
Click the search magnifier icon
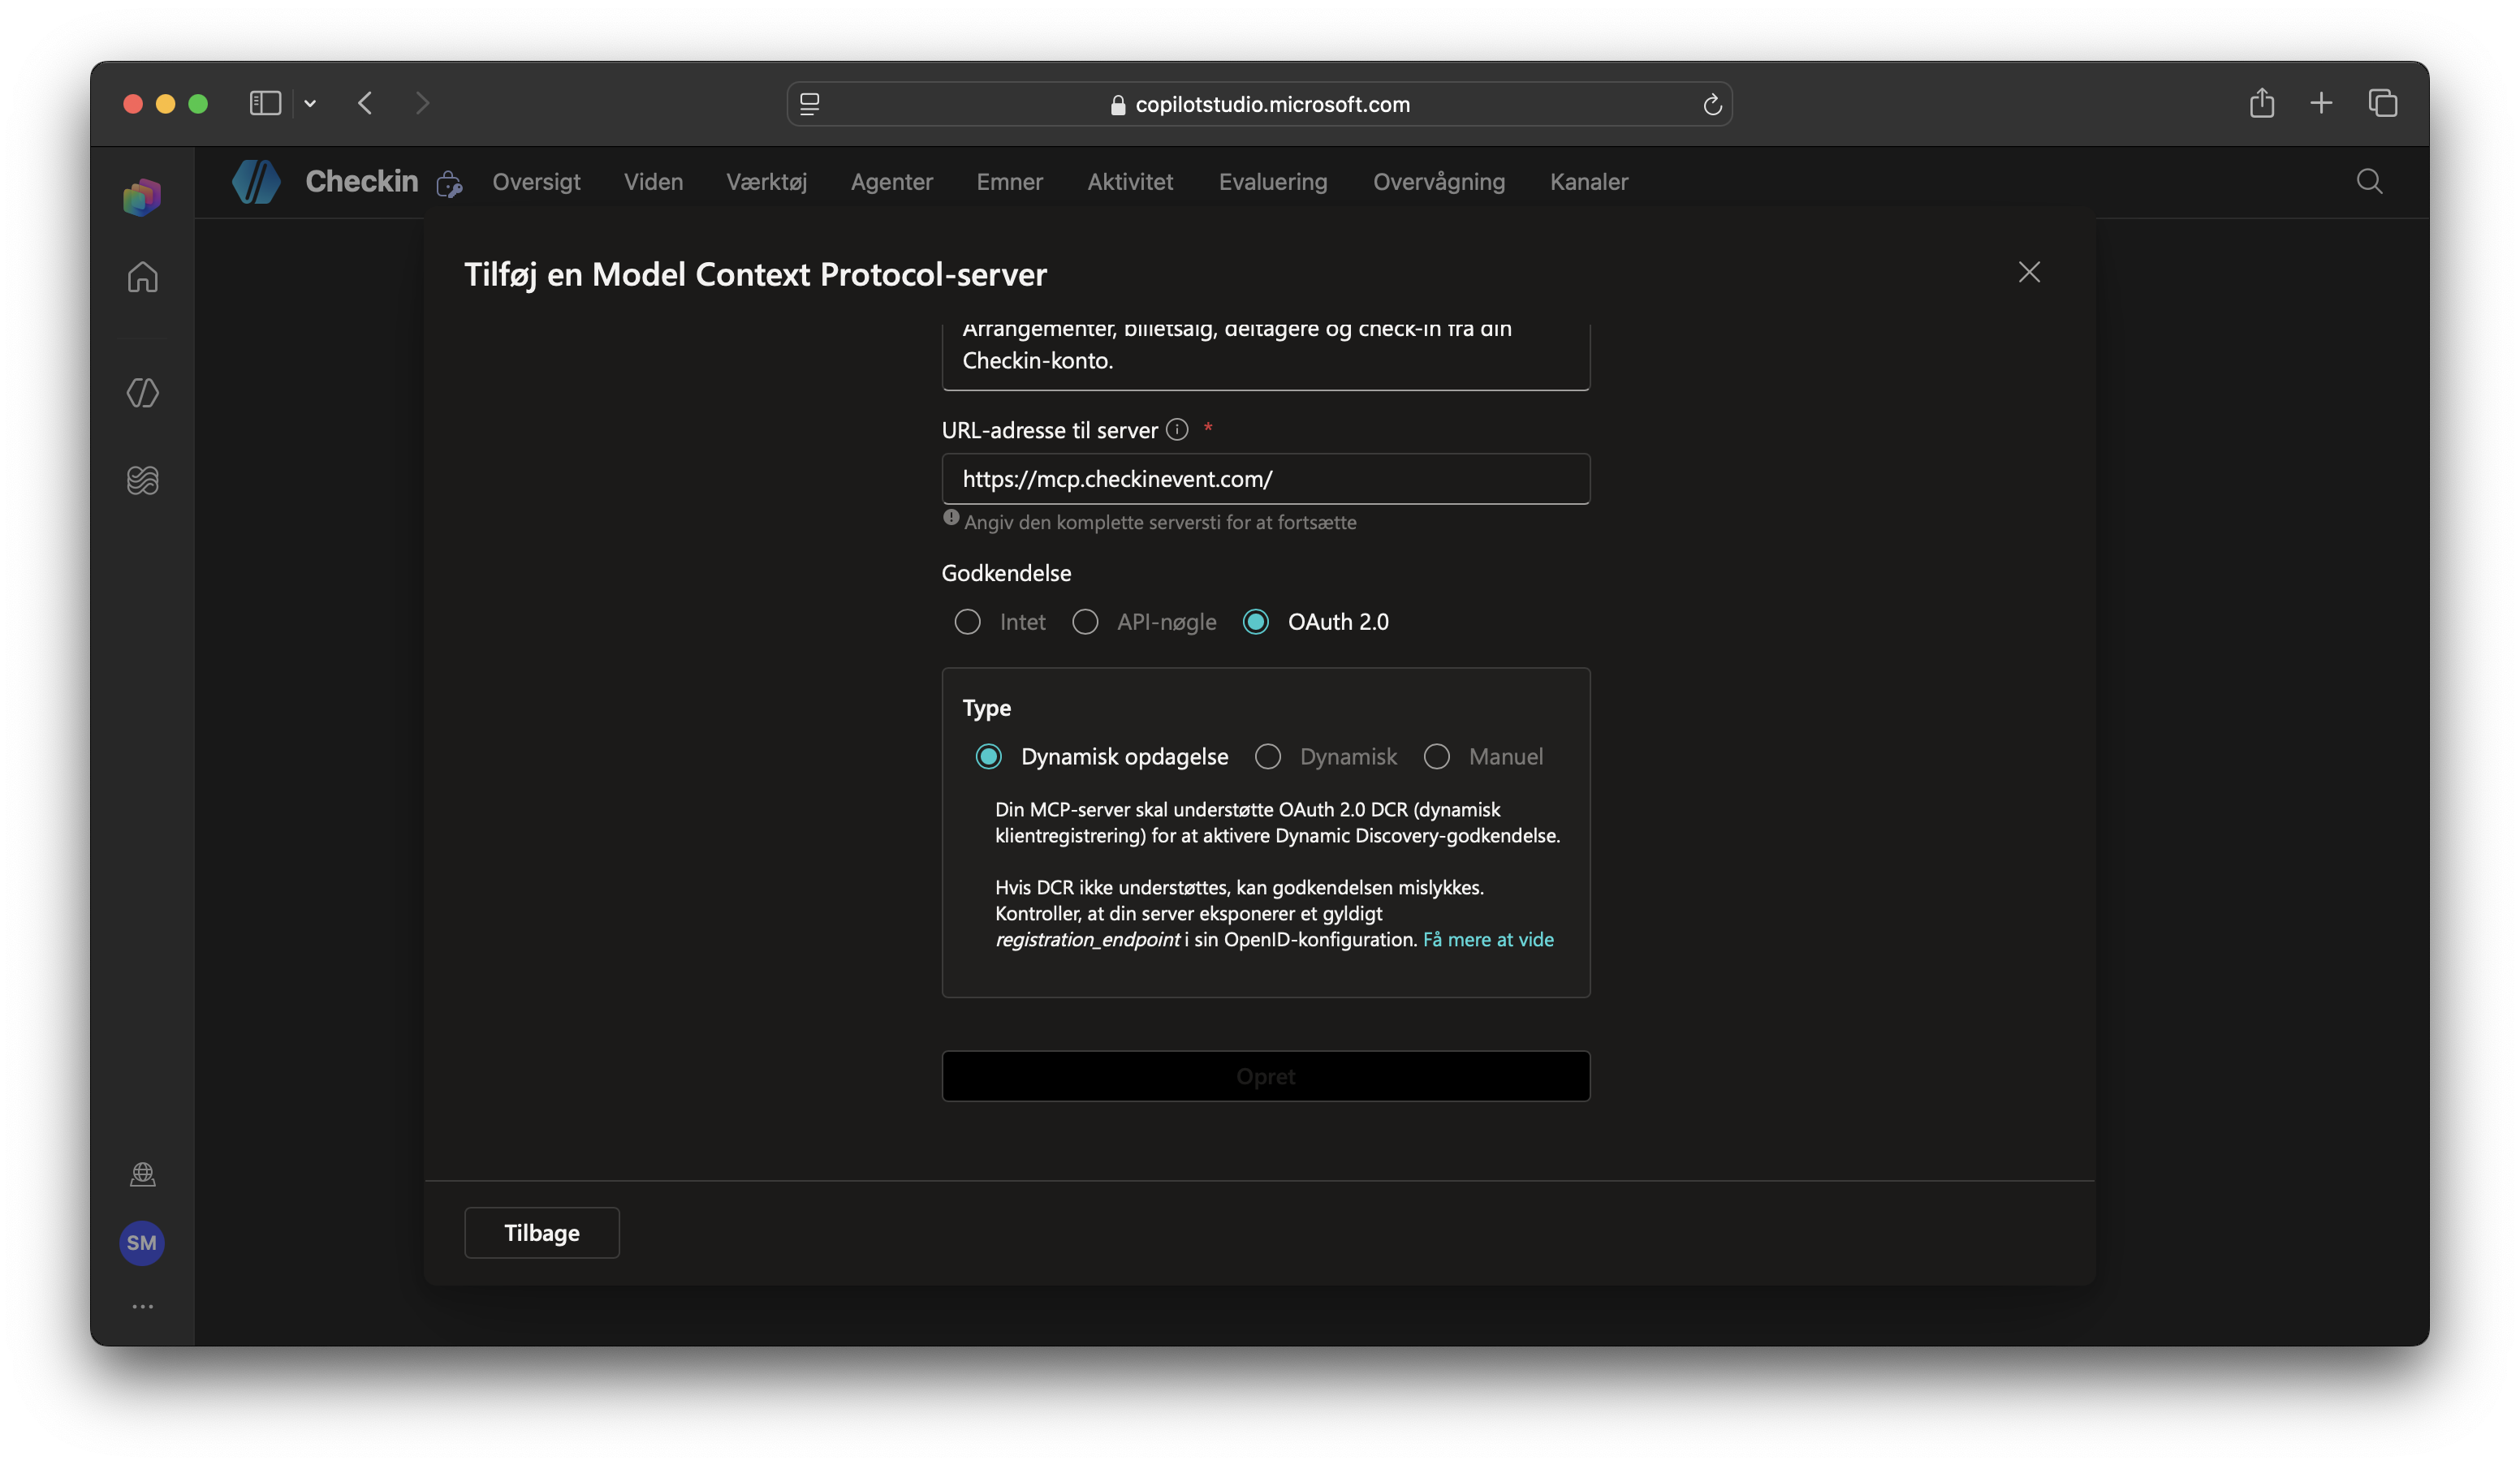click(2369, 181)
